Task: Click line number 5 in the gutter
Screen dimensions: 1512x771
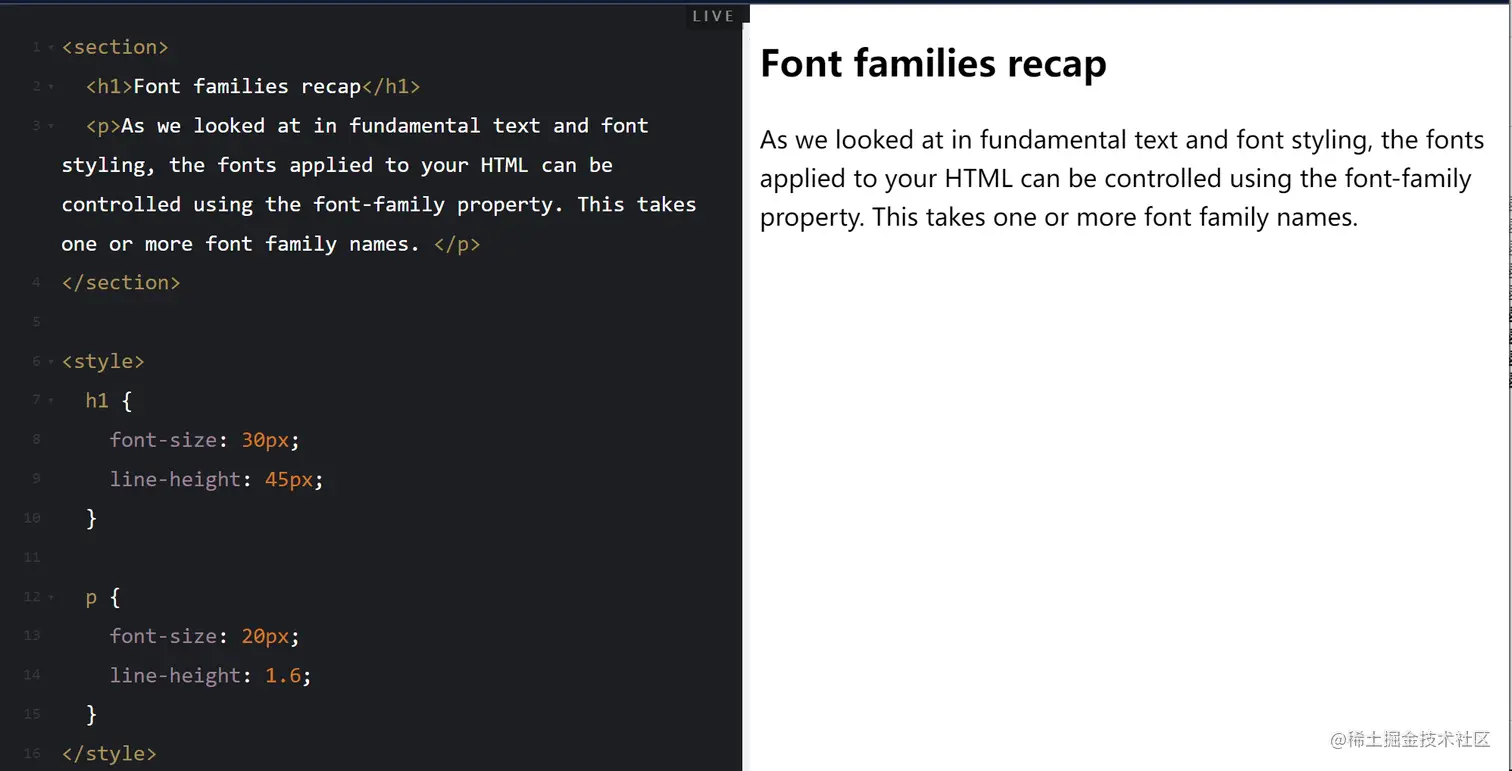Action: (37, 322)
